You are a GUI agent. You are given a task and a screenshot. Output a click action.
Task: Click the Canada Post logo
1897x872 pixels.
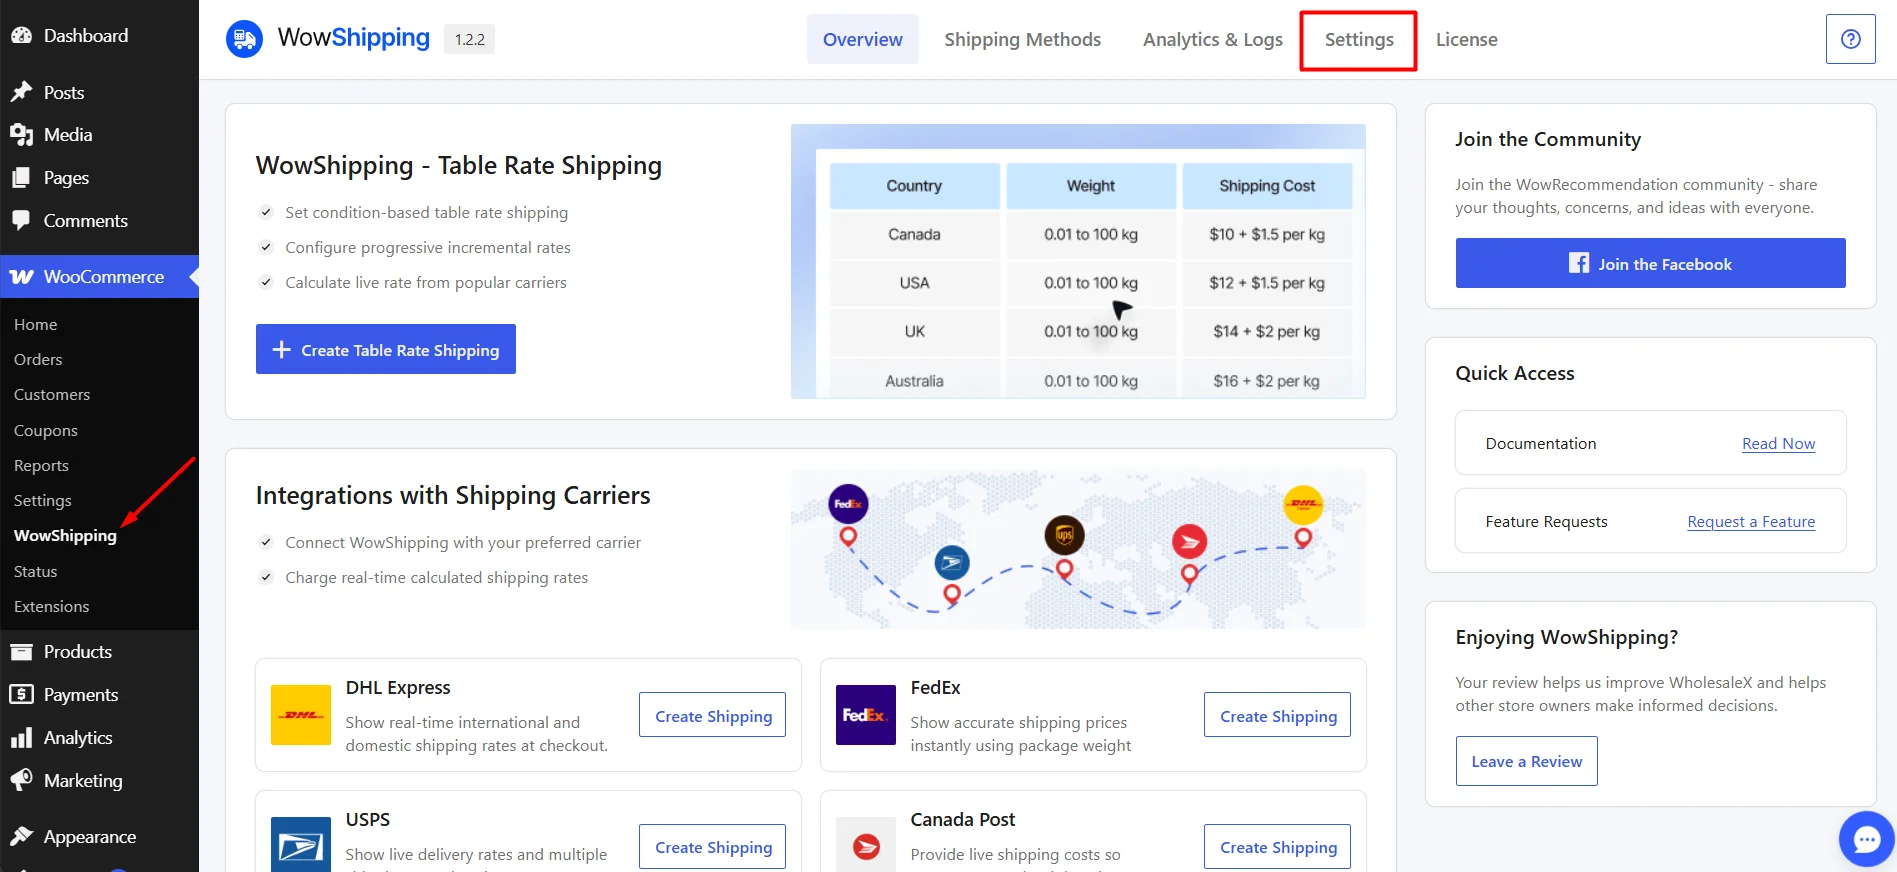[866, 845]
